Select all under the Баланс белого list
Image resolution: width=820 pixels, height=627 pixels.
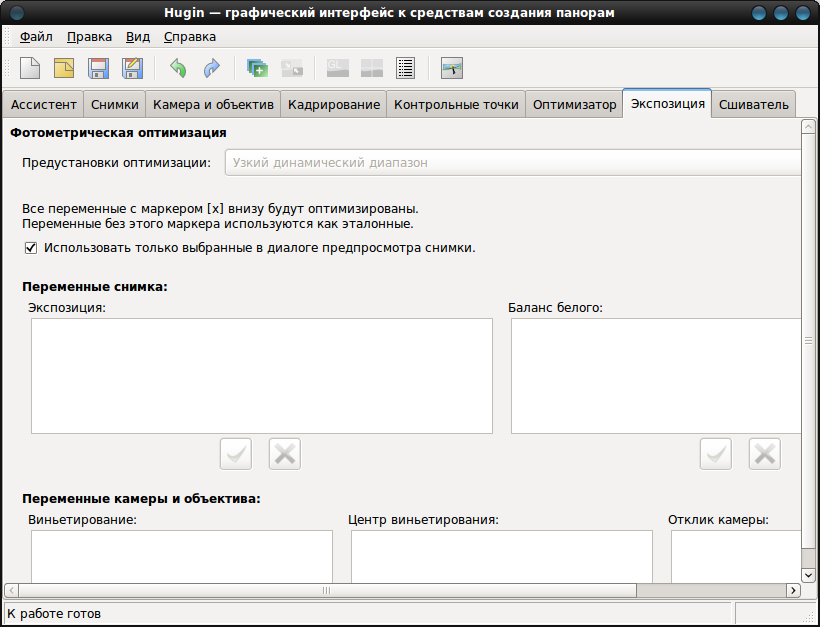click(716, 454)
